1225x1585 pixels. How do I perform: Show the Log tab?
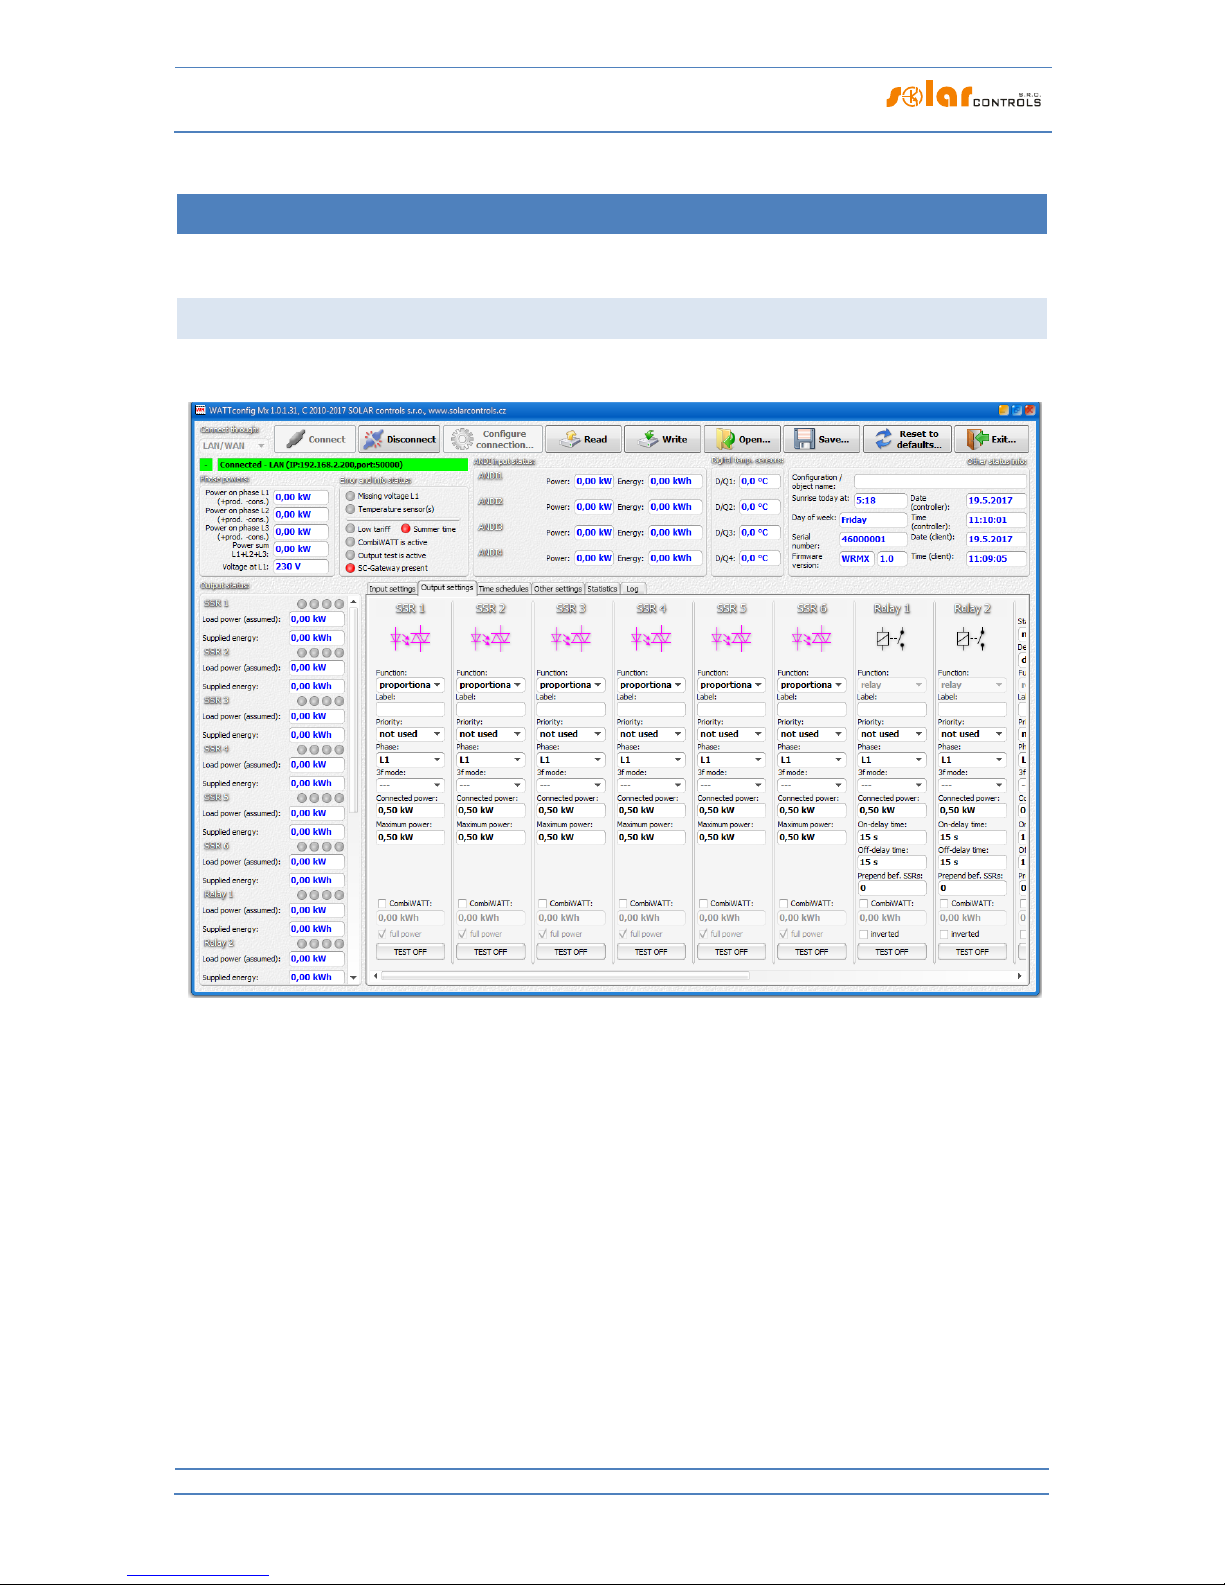point(632,589)
